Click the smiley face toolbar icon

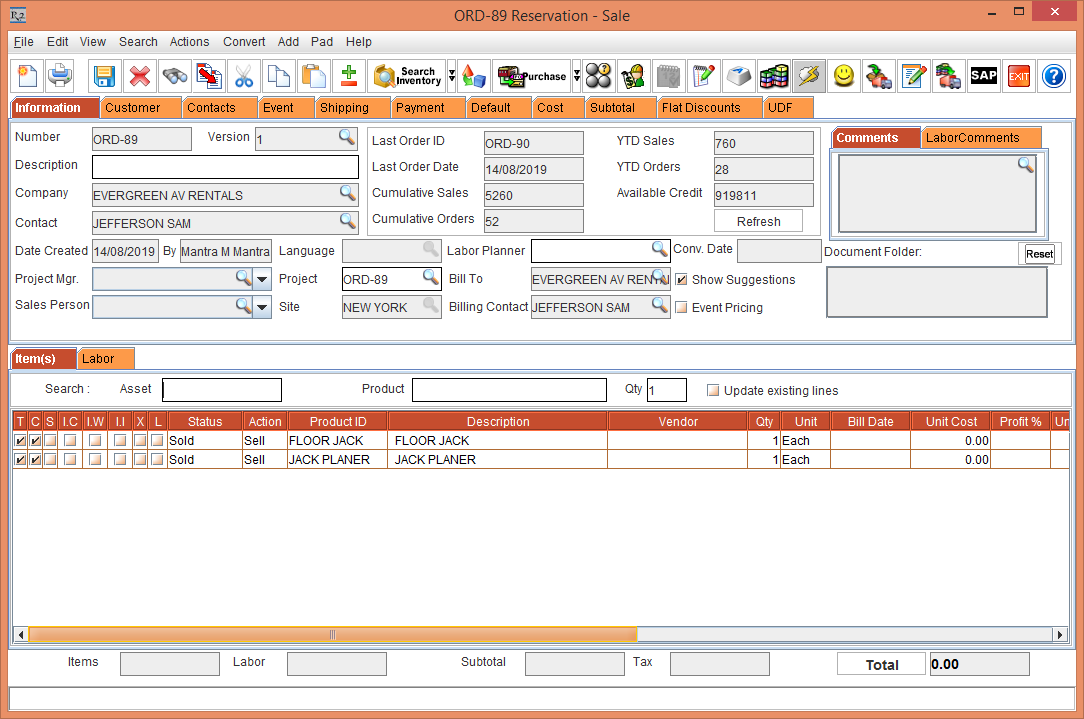pyautogui.click(x=843, y=76)
